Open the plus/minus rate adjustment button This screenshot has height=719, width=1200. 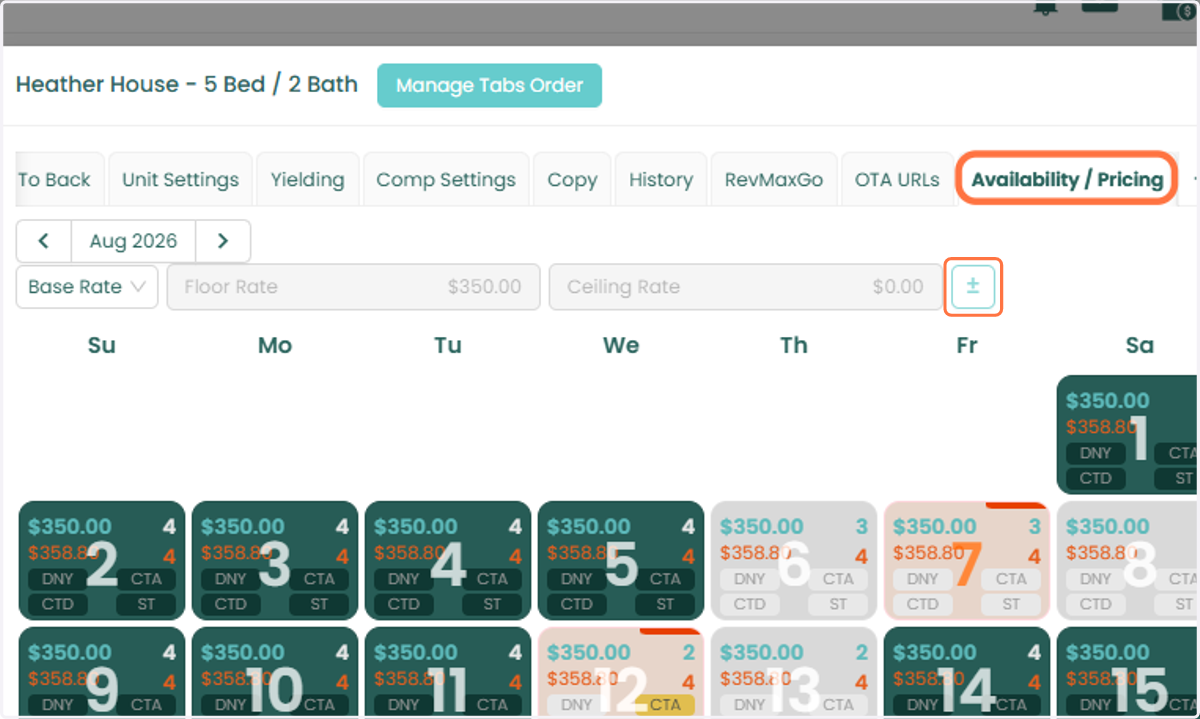click(973, 287)
